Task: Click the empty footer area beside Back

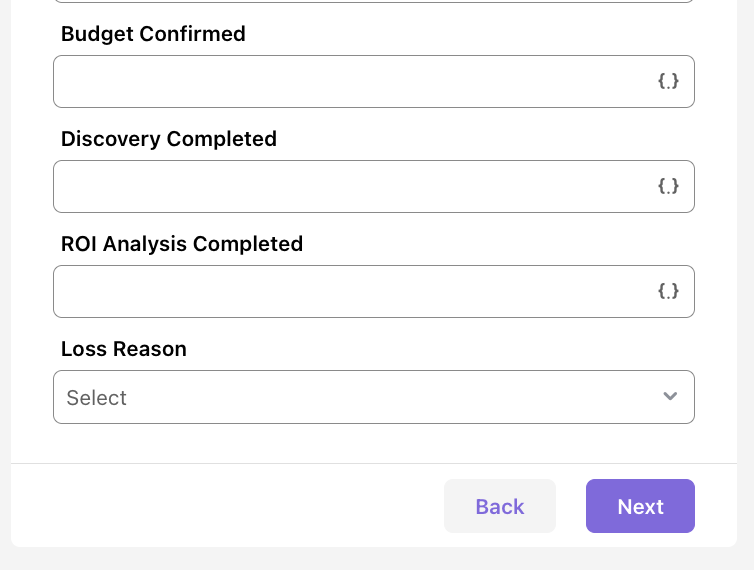Action: point(226,506)
